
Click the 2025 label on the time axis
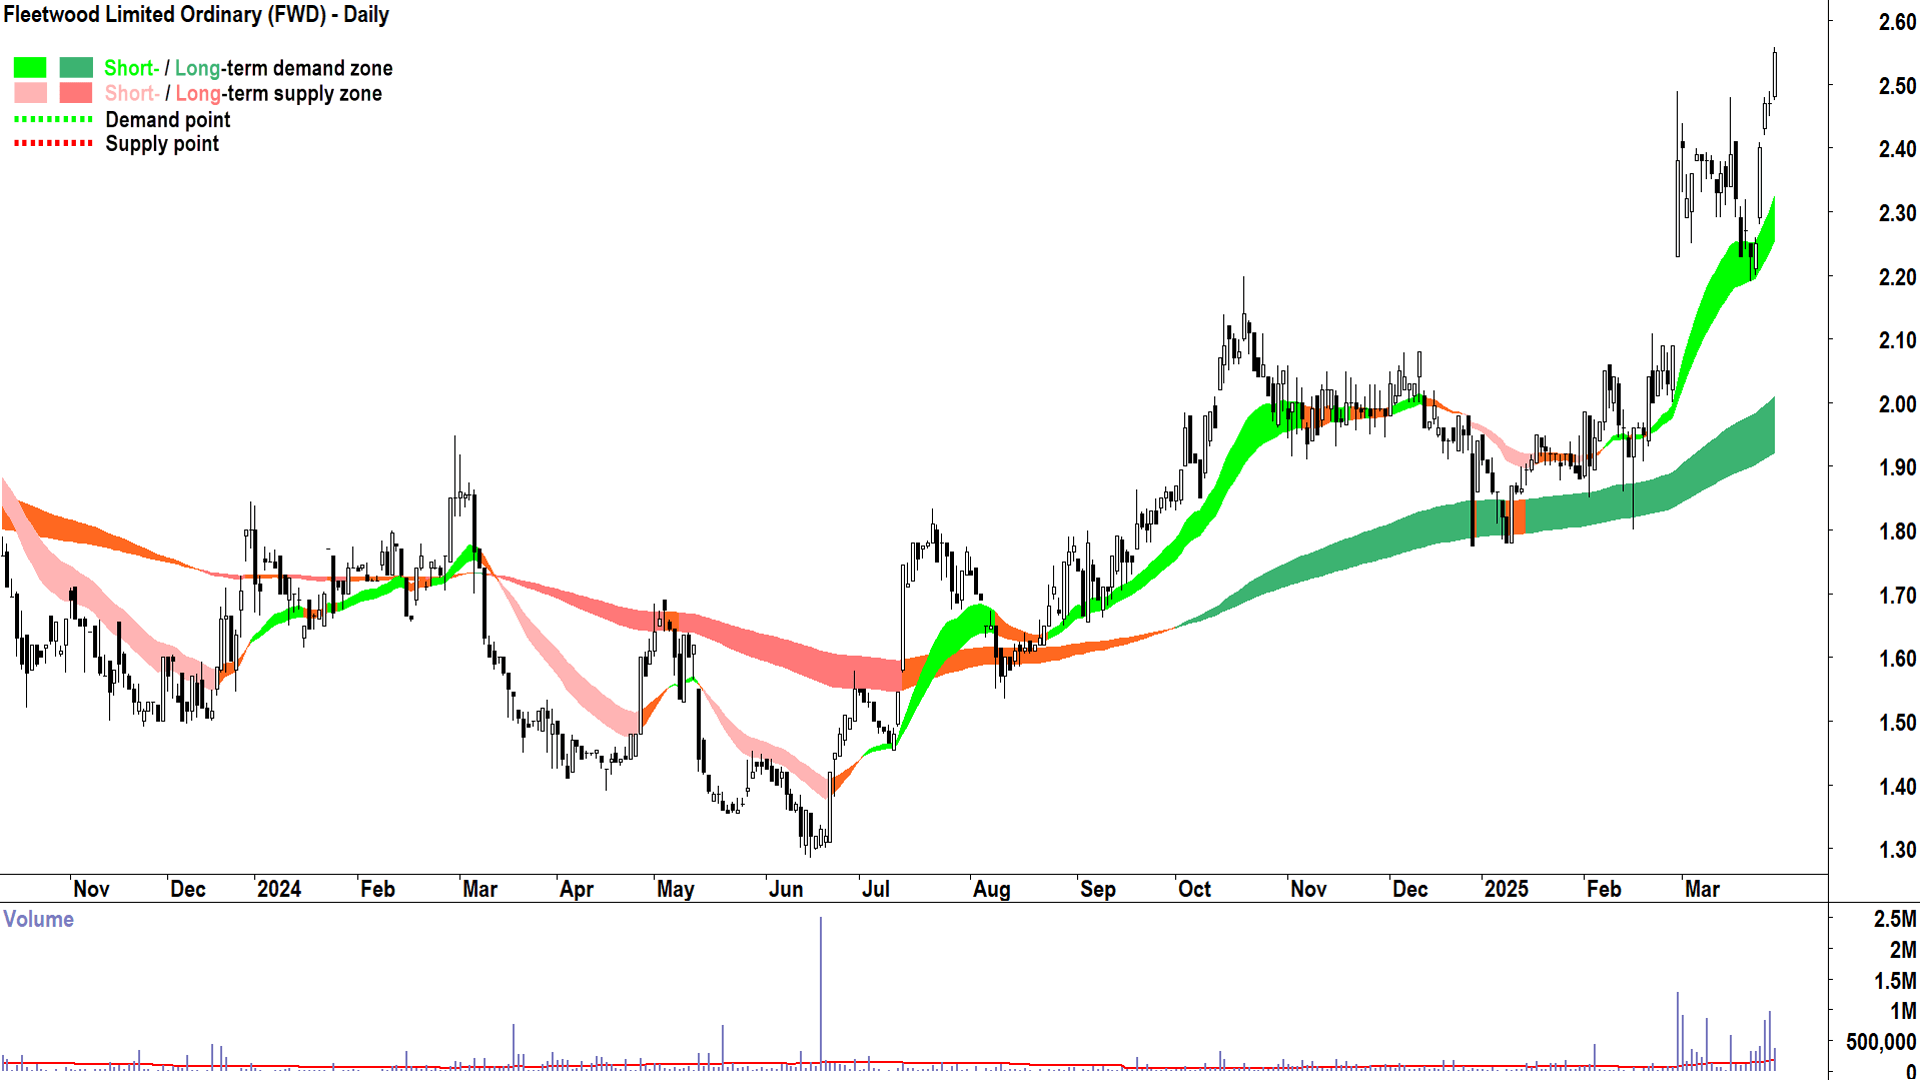pyautogui.click(x=1506, y=889)
